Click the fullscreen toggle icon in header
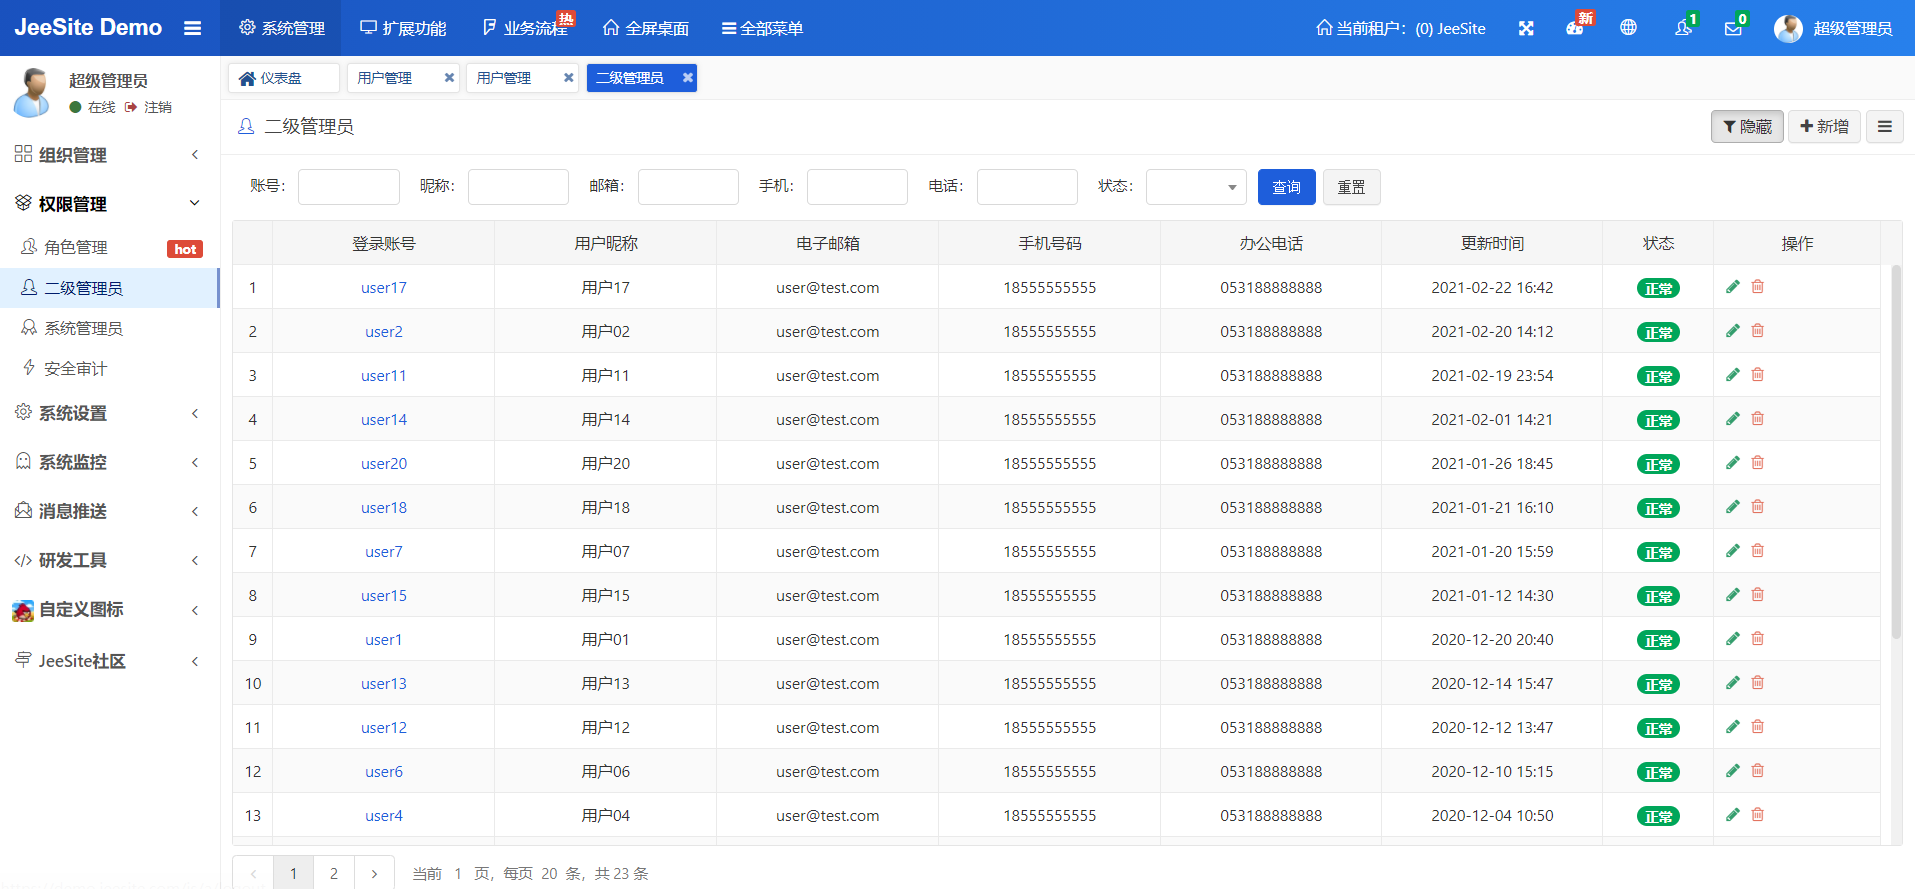 [1525, 28]
